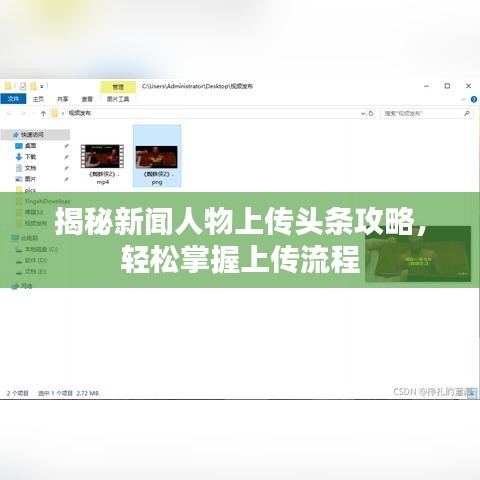Screen dimensions: 480x480
Task: Click the search magnifier icon
Action: click(467, 113)
